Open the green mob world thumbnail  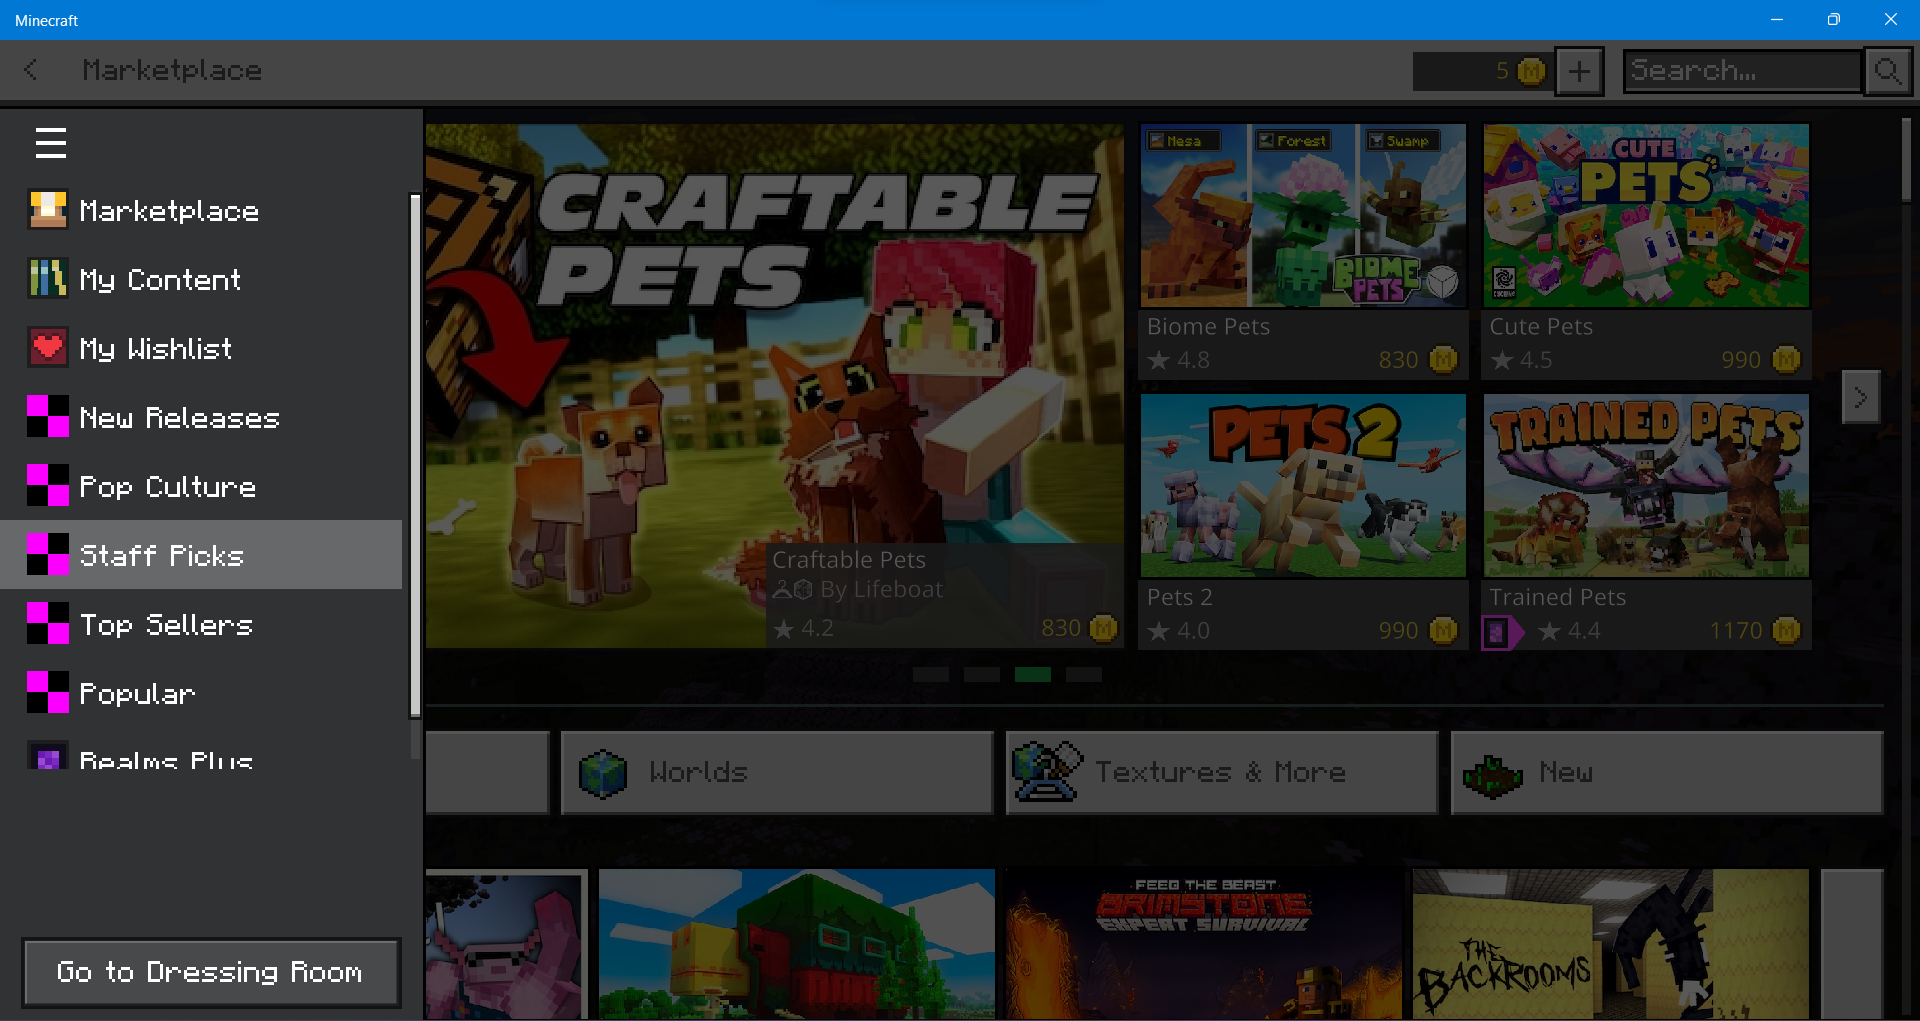click(x=797, y=945)
